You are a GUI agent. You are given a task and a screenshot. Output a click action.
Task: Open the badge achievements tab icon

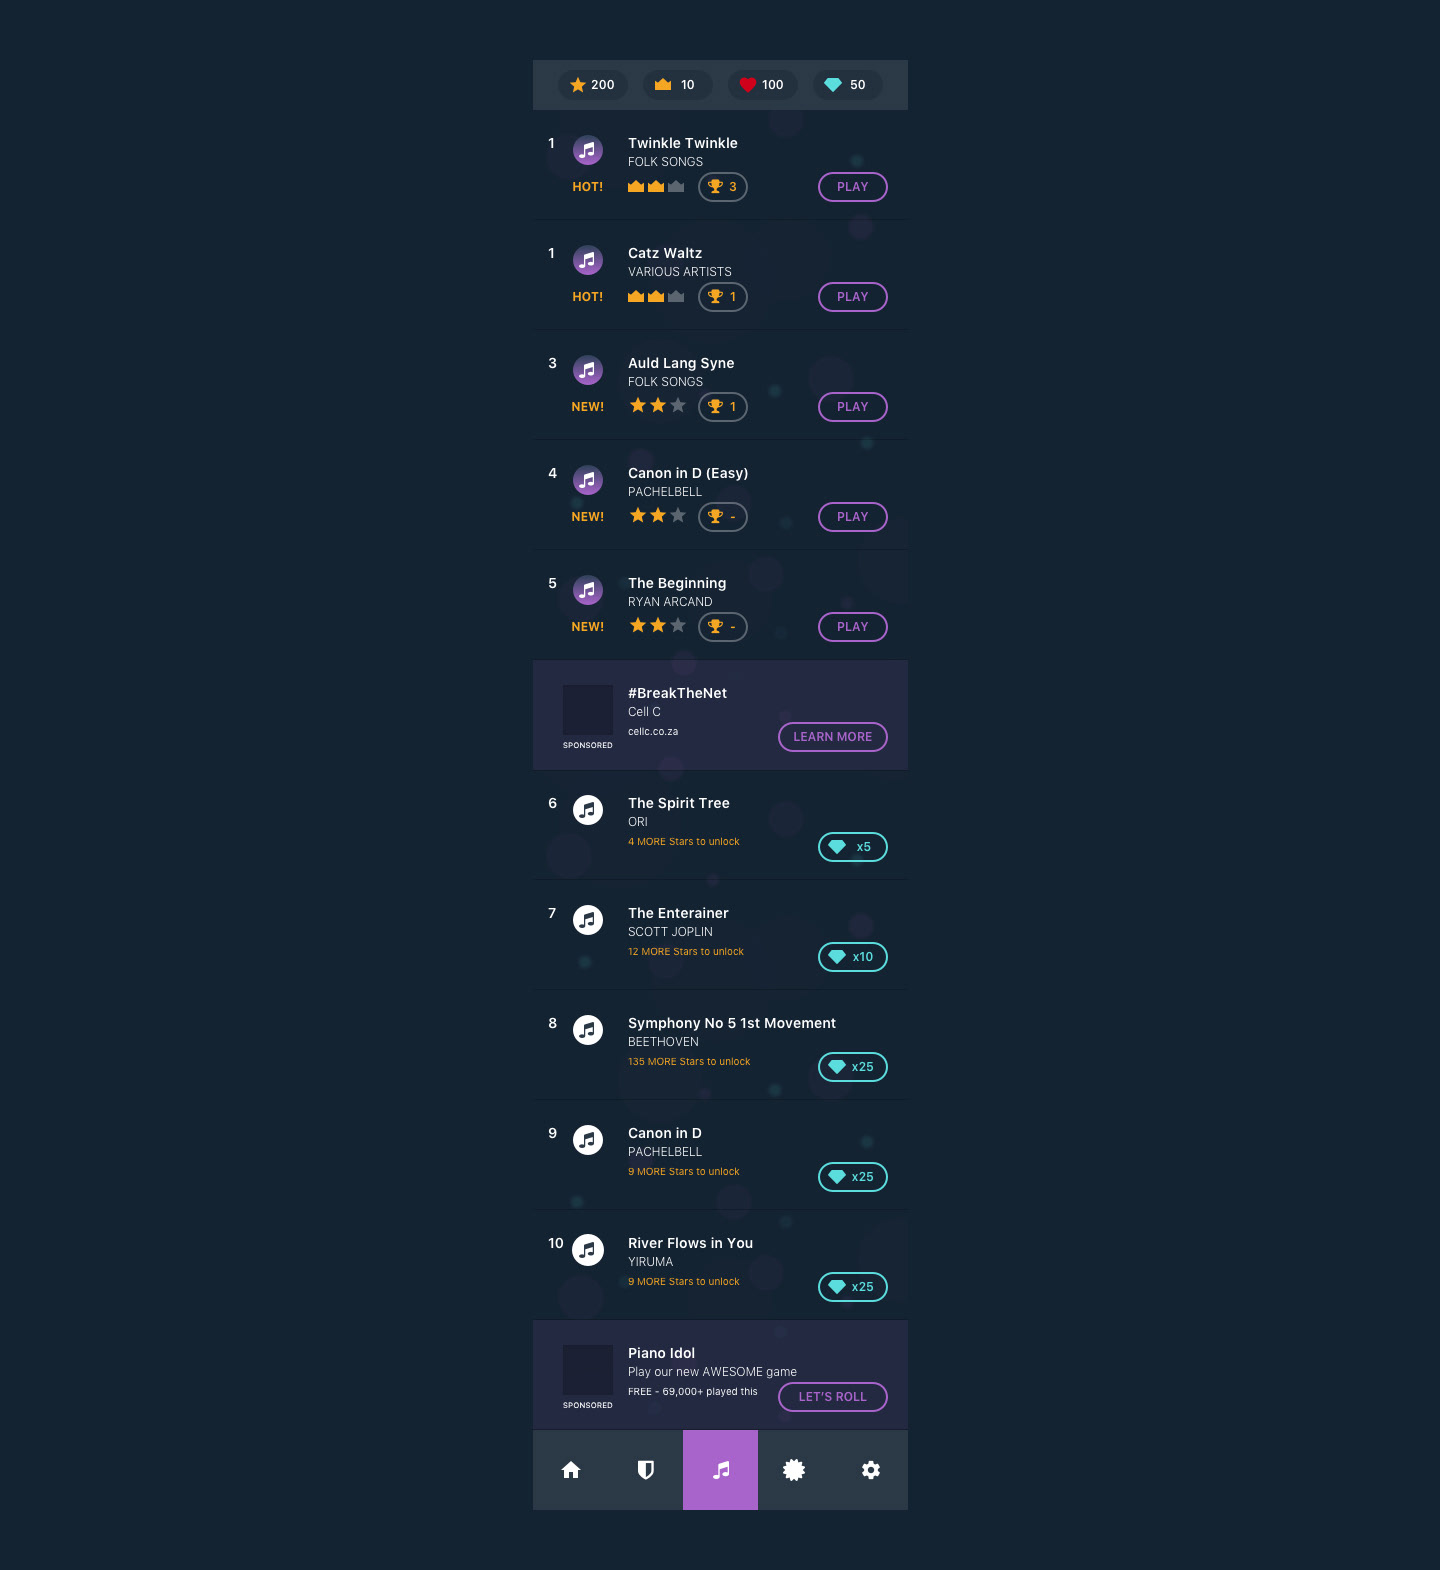[x=794, y=1470]
